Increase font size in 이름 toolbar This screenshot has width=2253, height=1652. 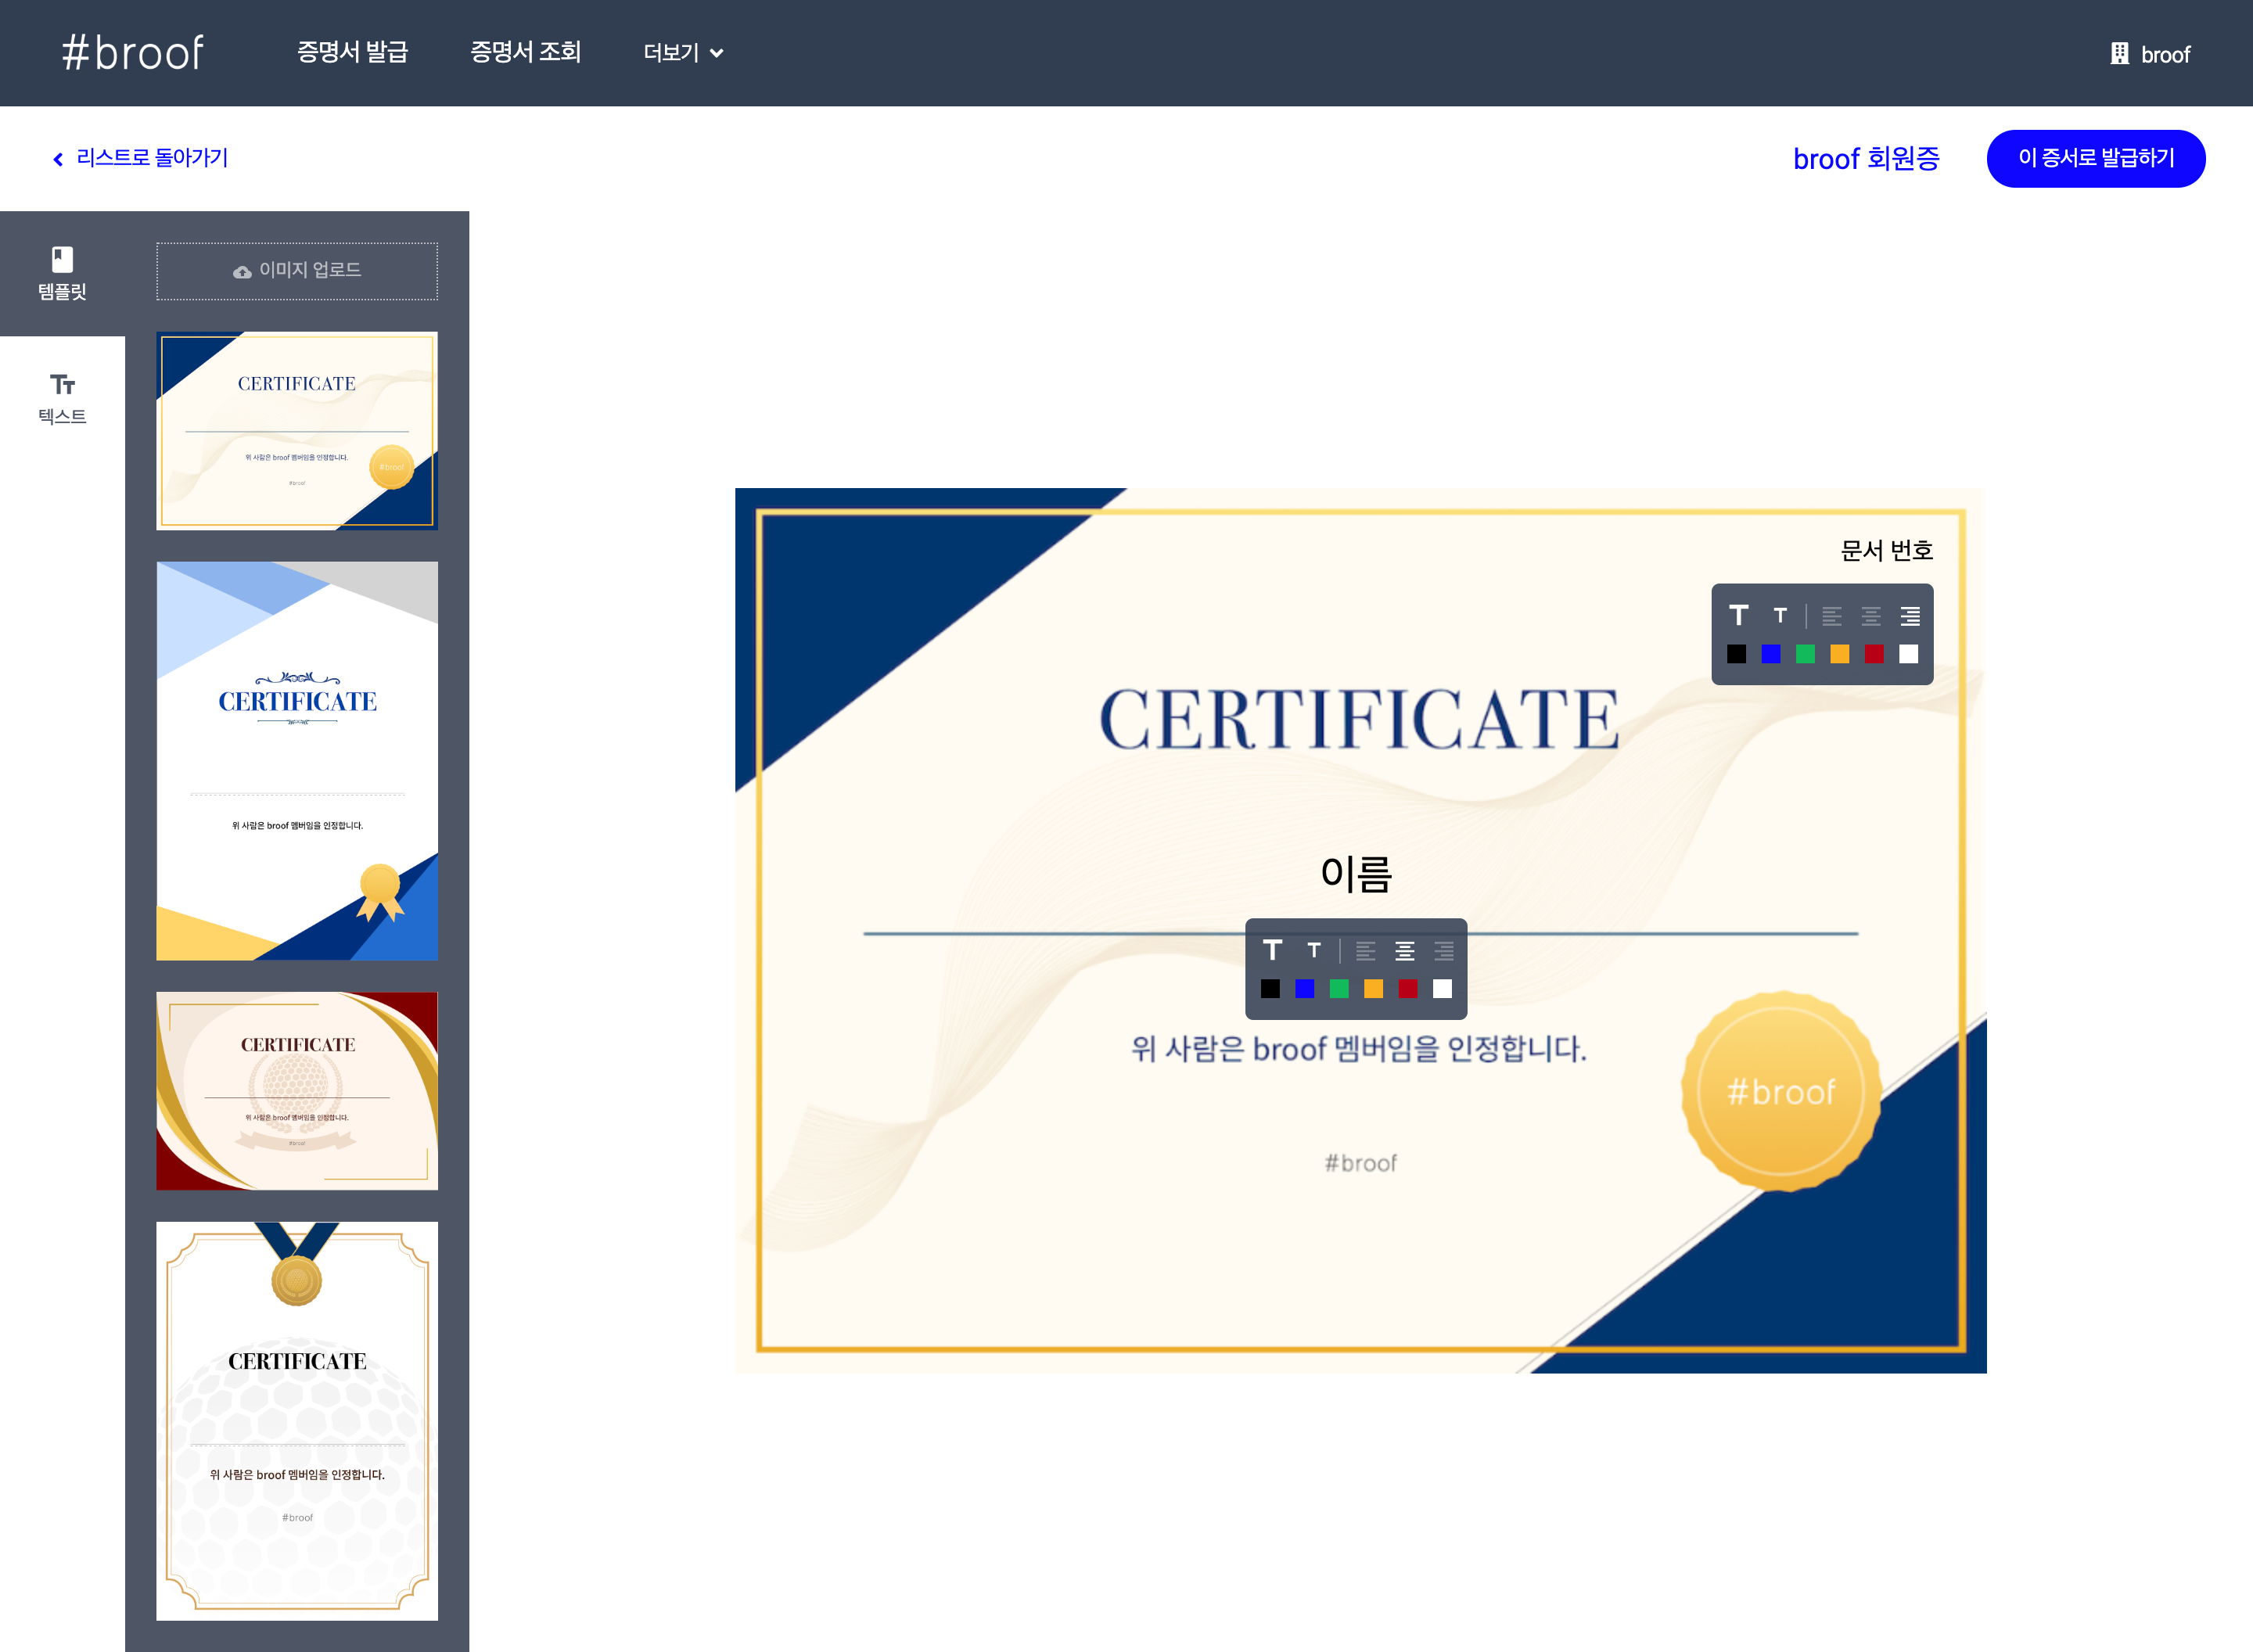coord(1272,950)
